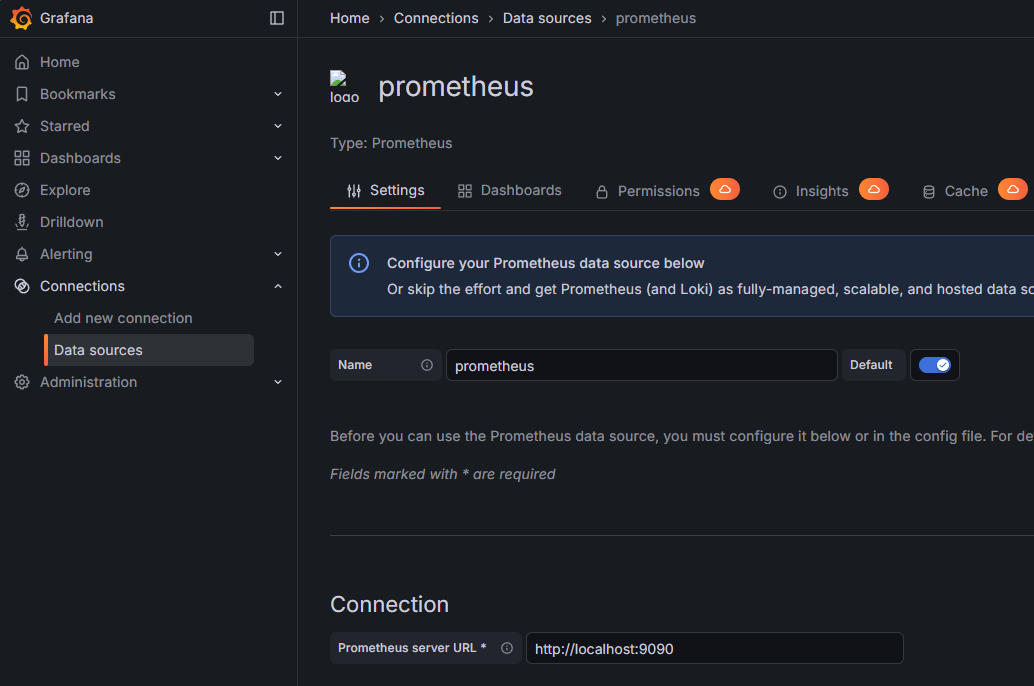Screen dimensions: 1034x686
Task: Click the Add new connection link
Action: (123, 317)
